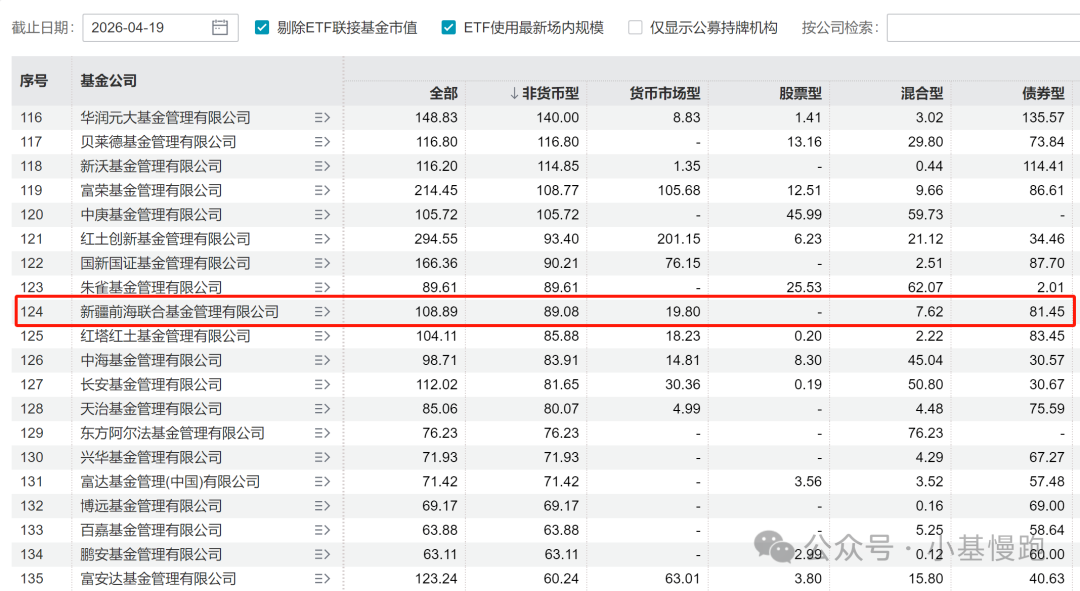Click the 截止日期 date input field
Image resolution: width=1080 pixels, height=591 pixels.
[x=160, y=28]
